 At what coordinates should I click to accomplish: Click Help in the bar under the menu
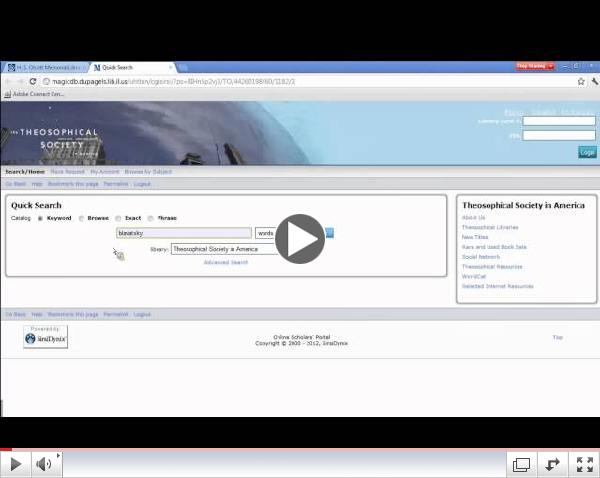coord(37,184)
